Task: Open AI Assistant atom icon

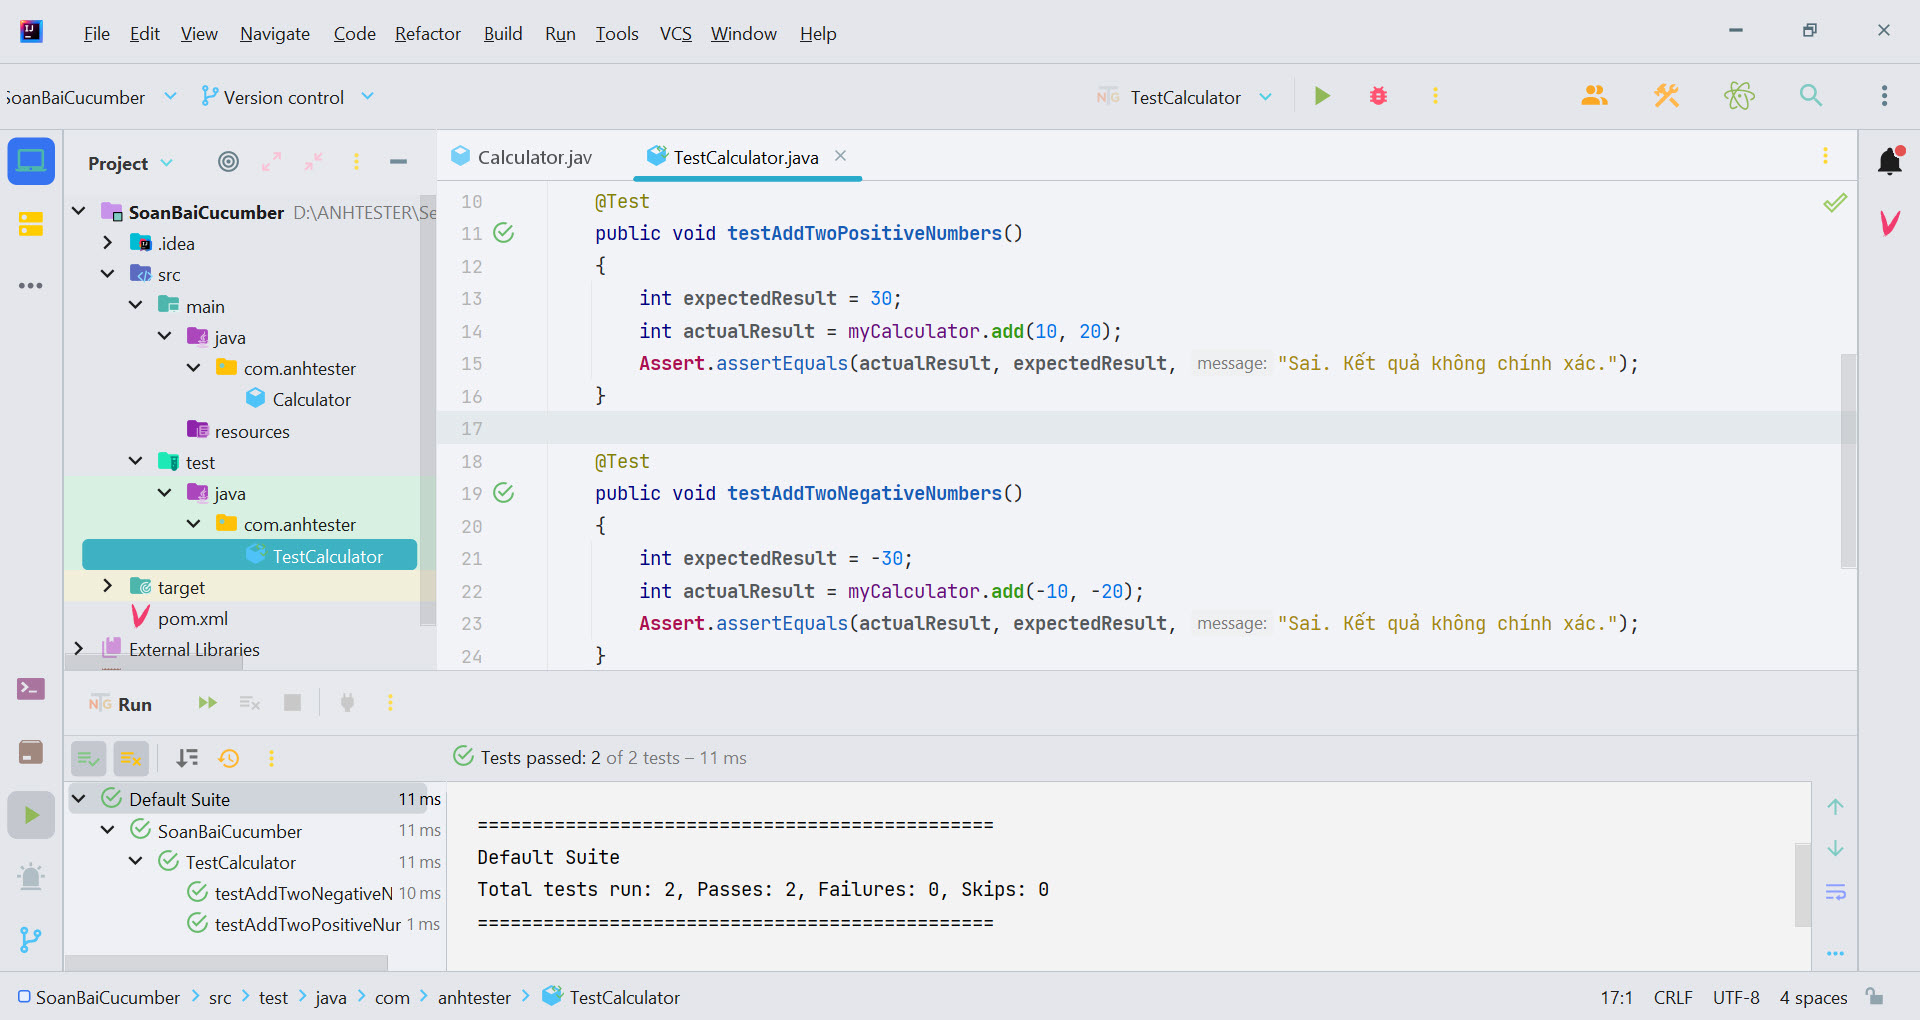Action: coord(1739,96)
